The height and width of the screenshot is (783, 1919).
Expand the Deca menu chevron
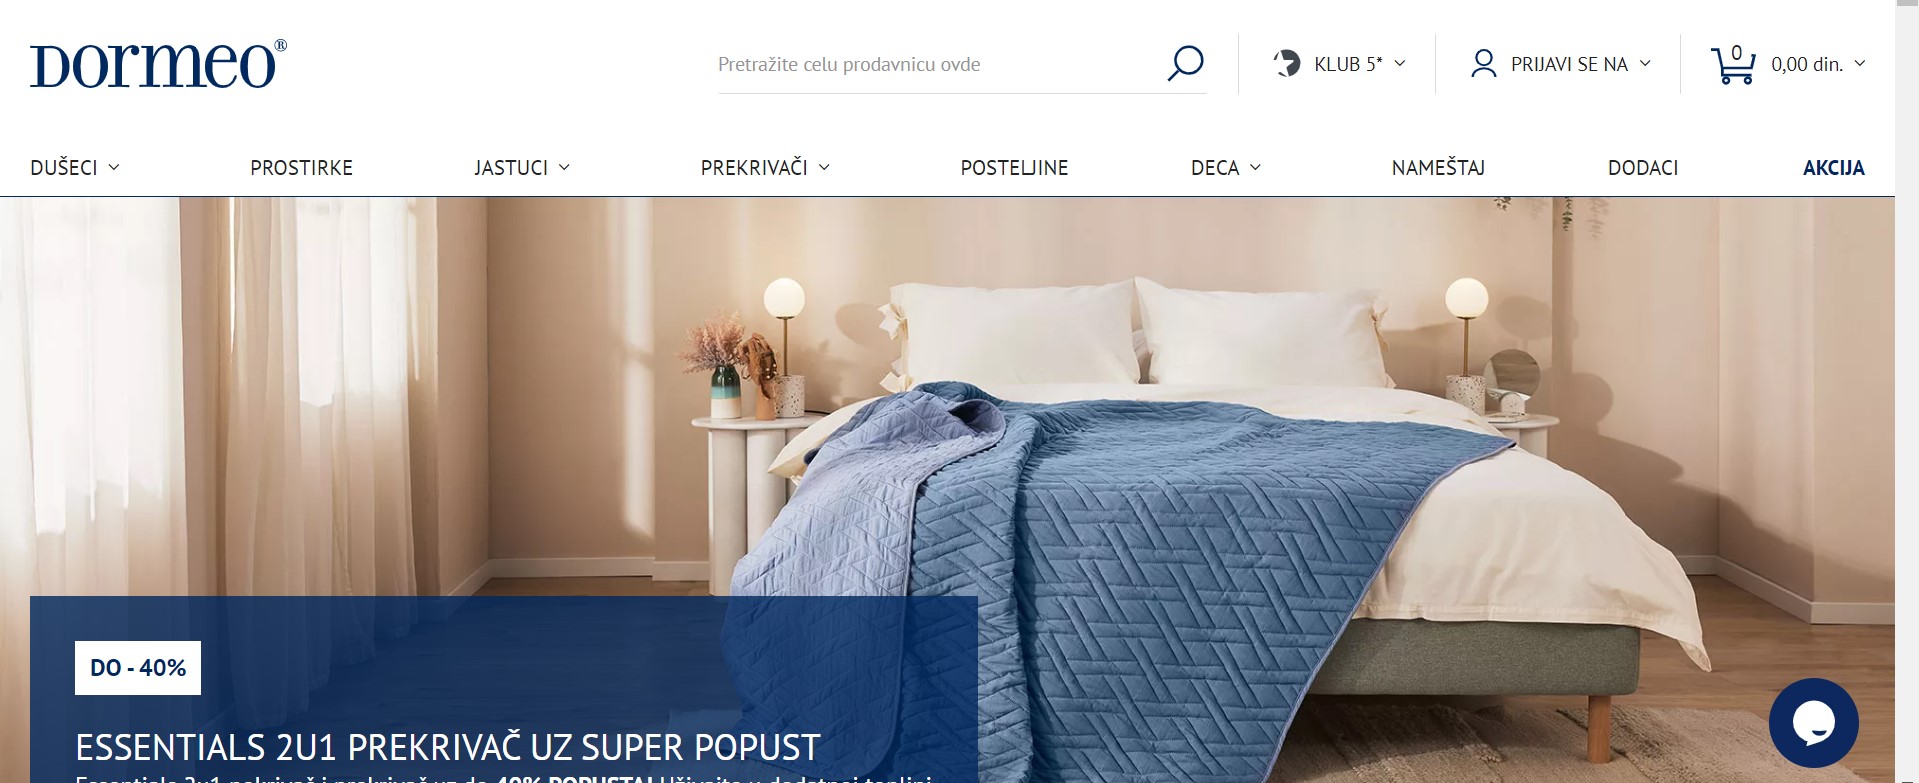point(1255,167)
